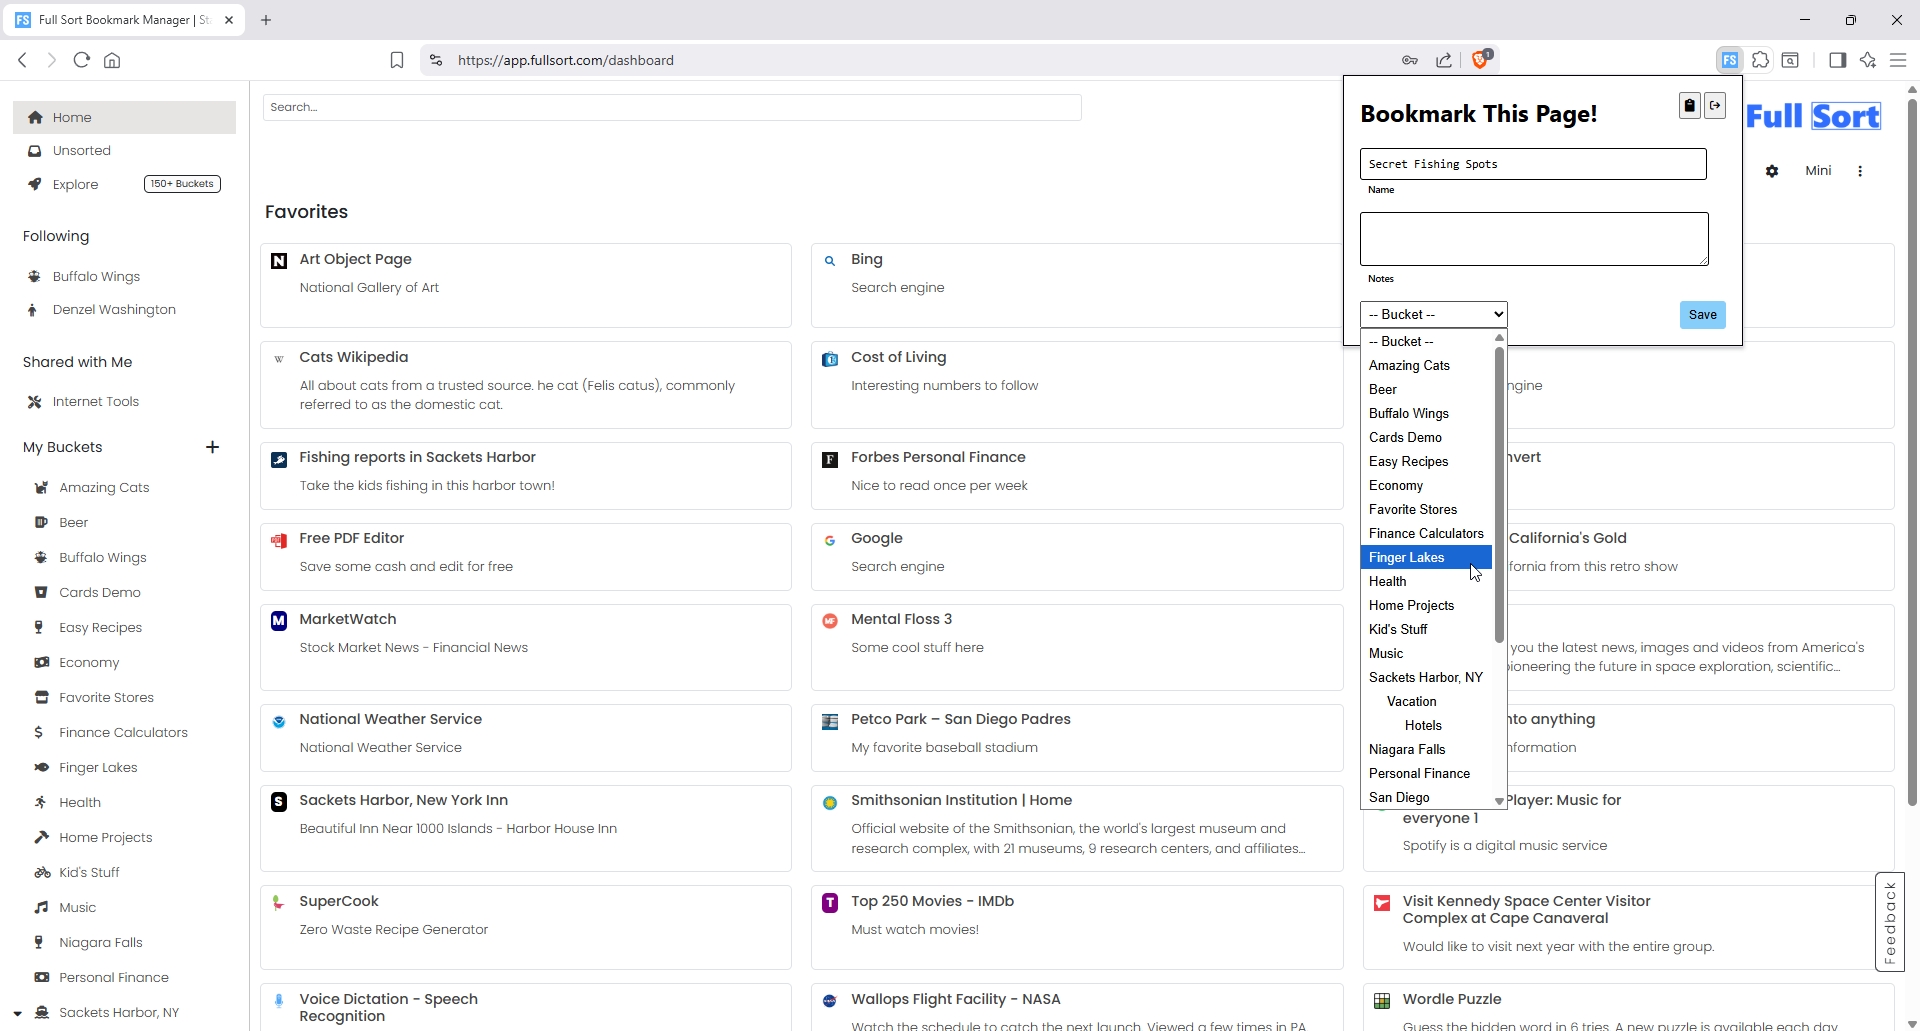
Task: Save the bookmark
Action: pyautogui.click(x=1702, y=315)
